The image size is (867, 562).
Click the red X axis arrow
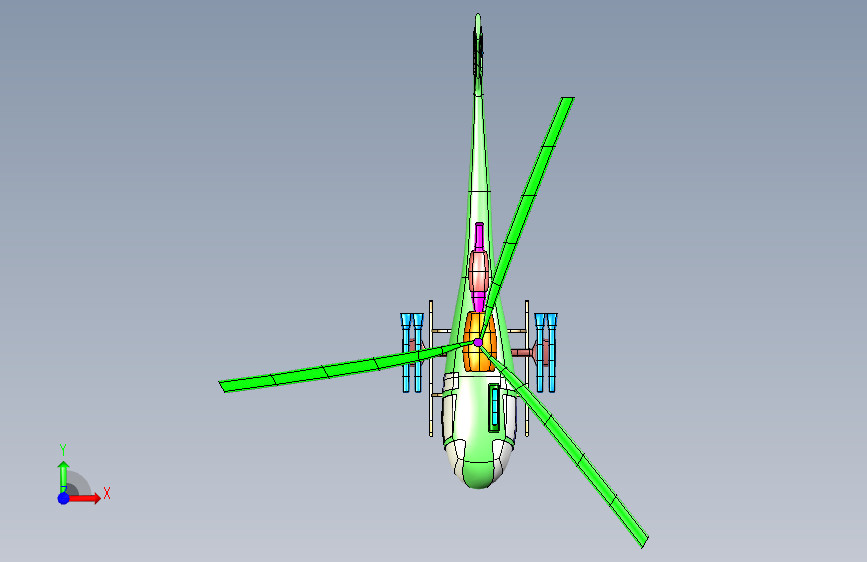[x=85, y=498]
